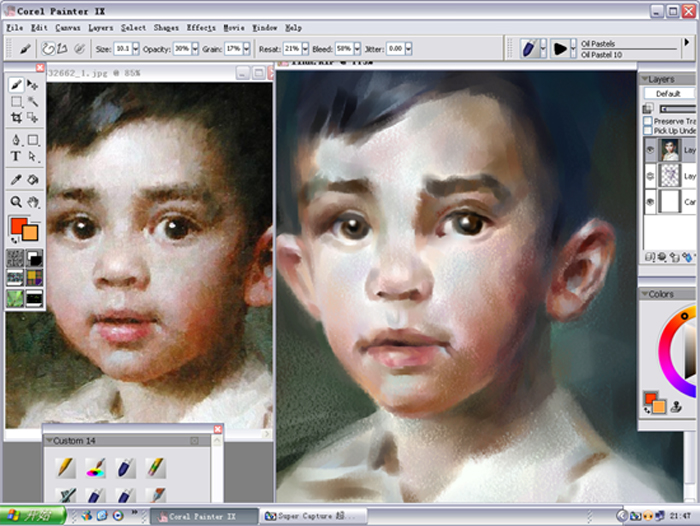Select the Grabber hand tool
700x526 pixels.
(x=33, y=202)
